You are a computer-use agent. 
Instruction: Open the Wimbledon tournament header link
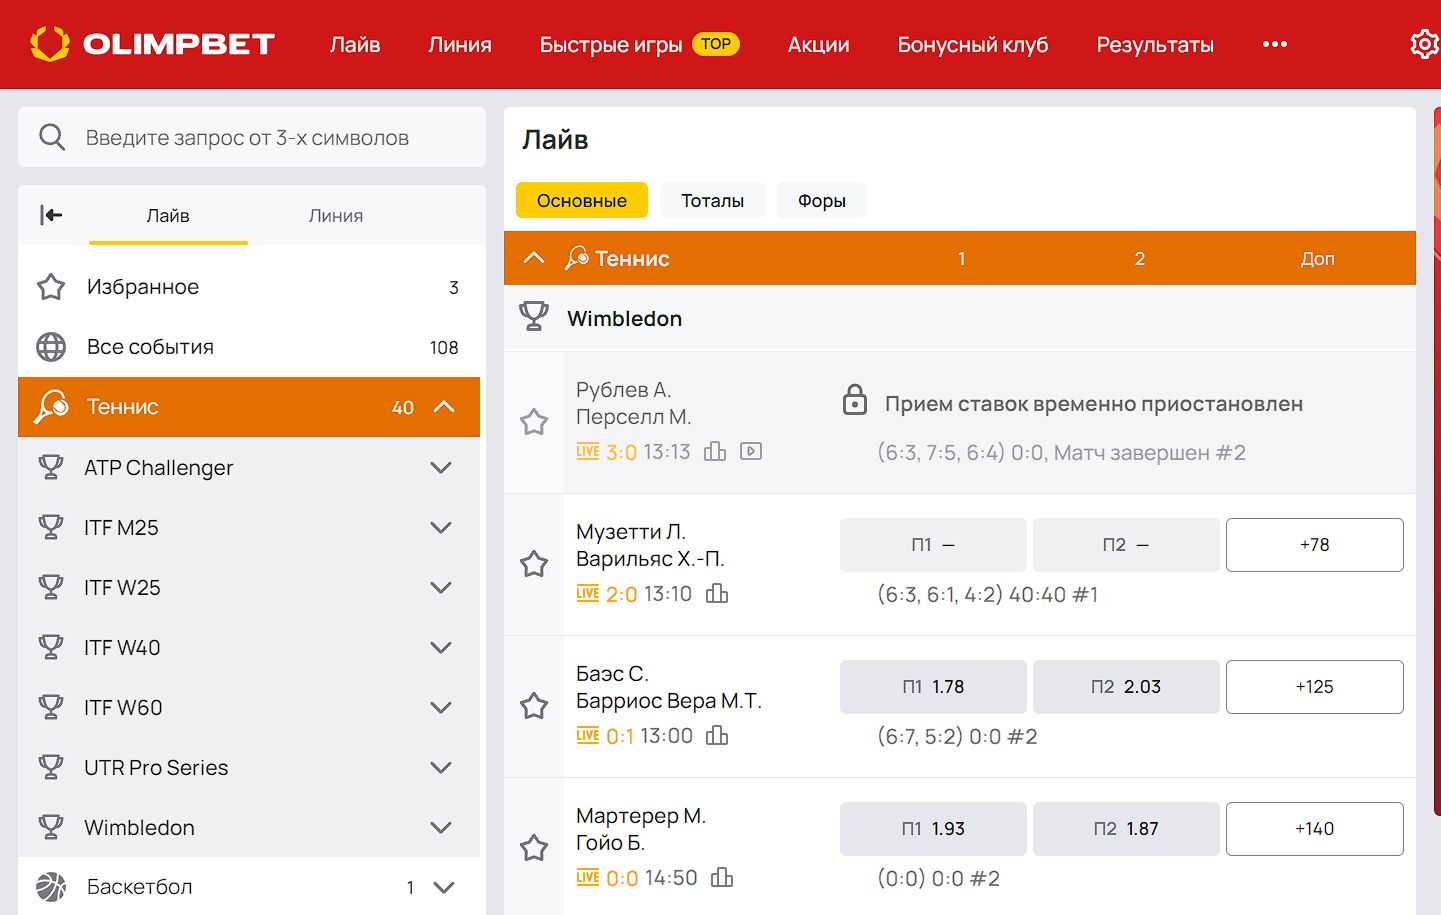625,318
